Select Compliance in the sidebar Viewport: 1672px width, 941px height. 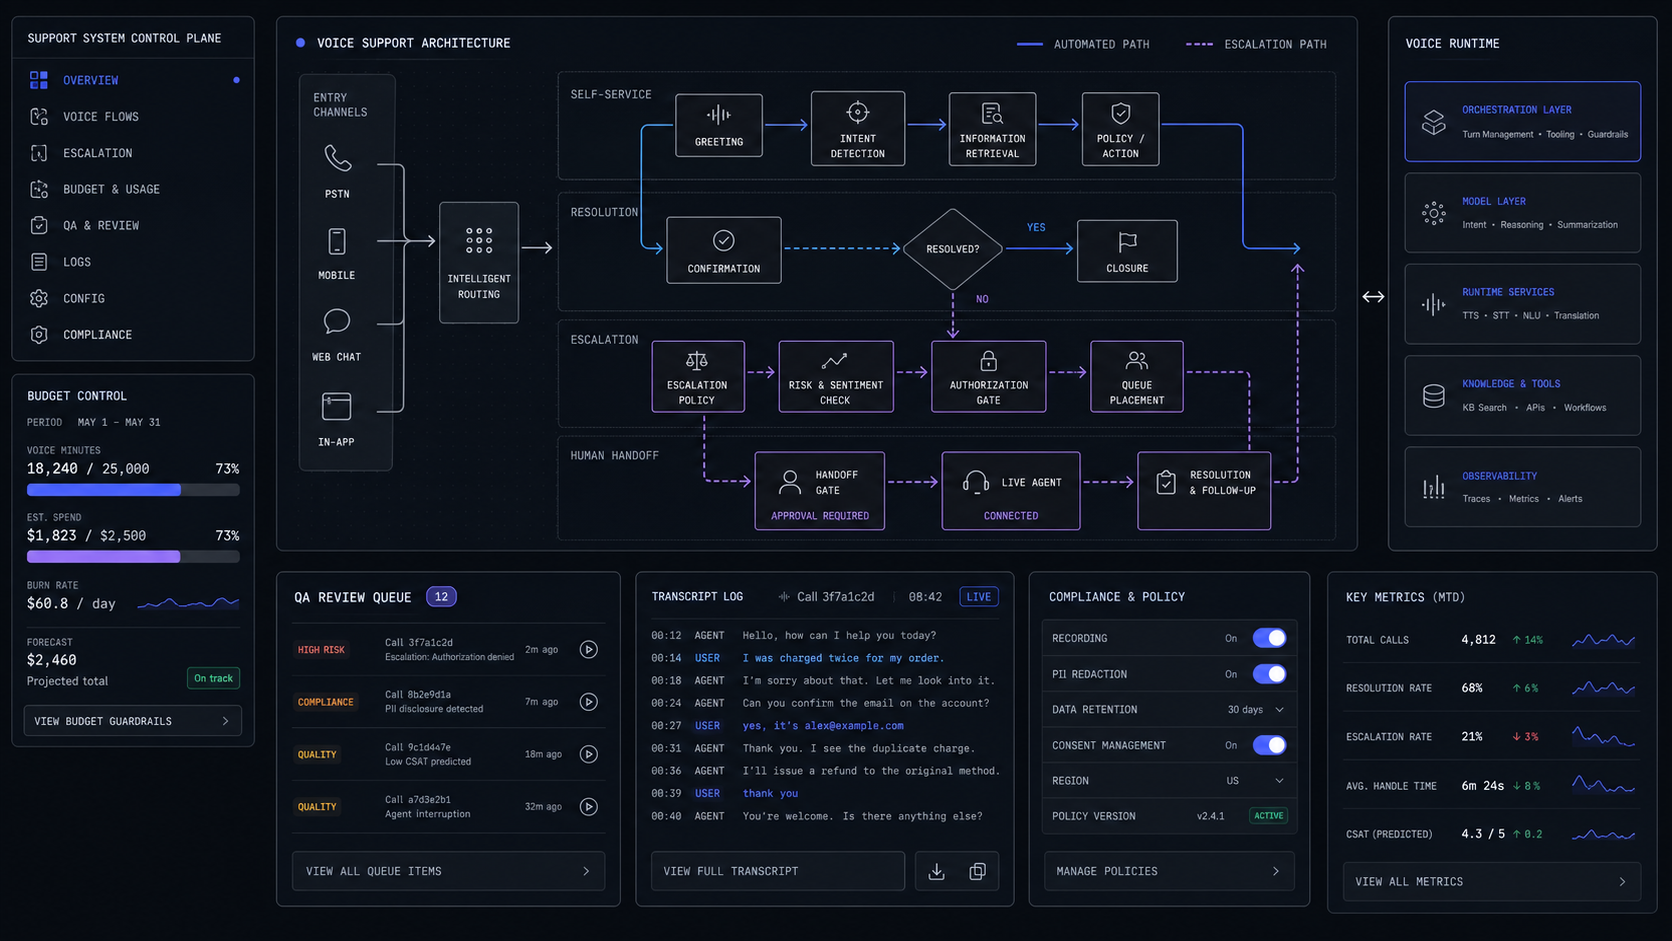coord(133,335)
